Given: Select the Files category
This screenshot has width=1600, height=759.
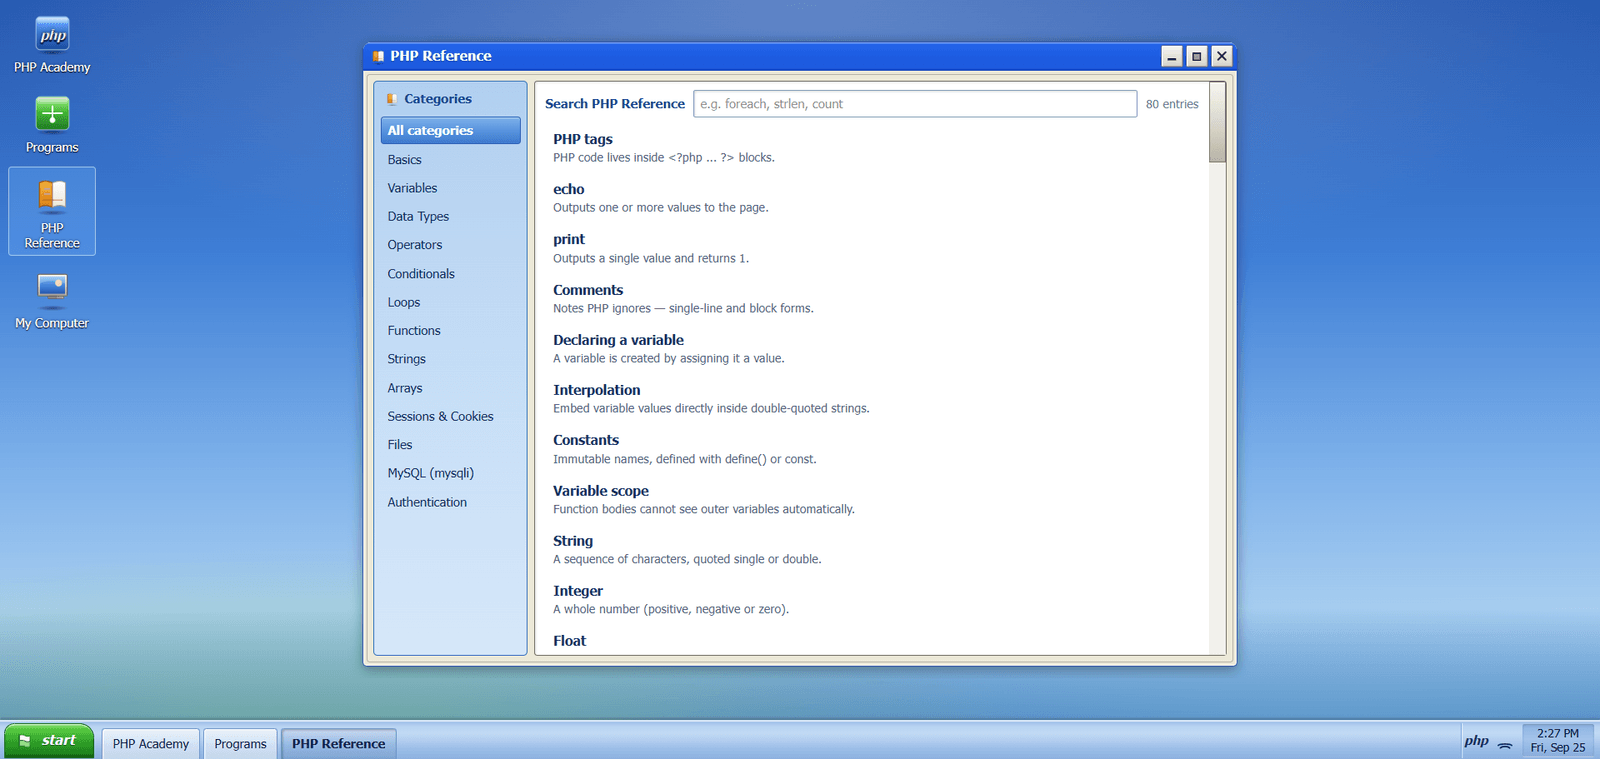Looking at the screenshot, I should point(450,444).
